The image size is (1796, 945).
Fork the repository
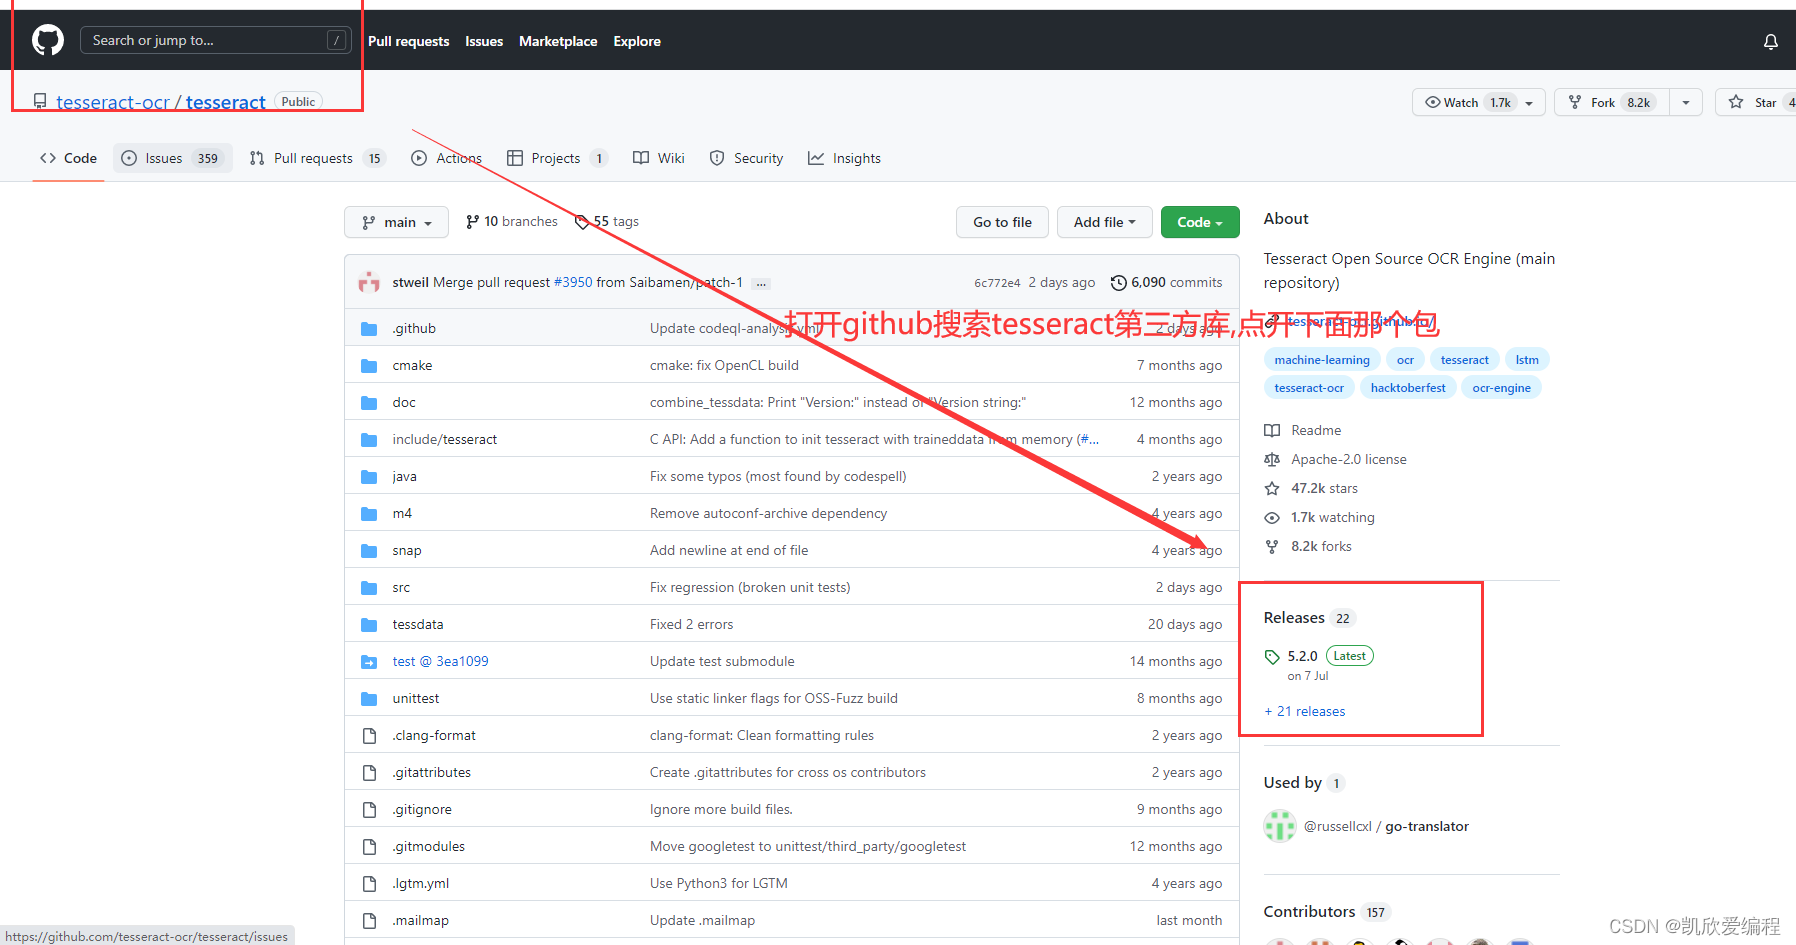(1612, 103)
